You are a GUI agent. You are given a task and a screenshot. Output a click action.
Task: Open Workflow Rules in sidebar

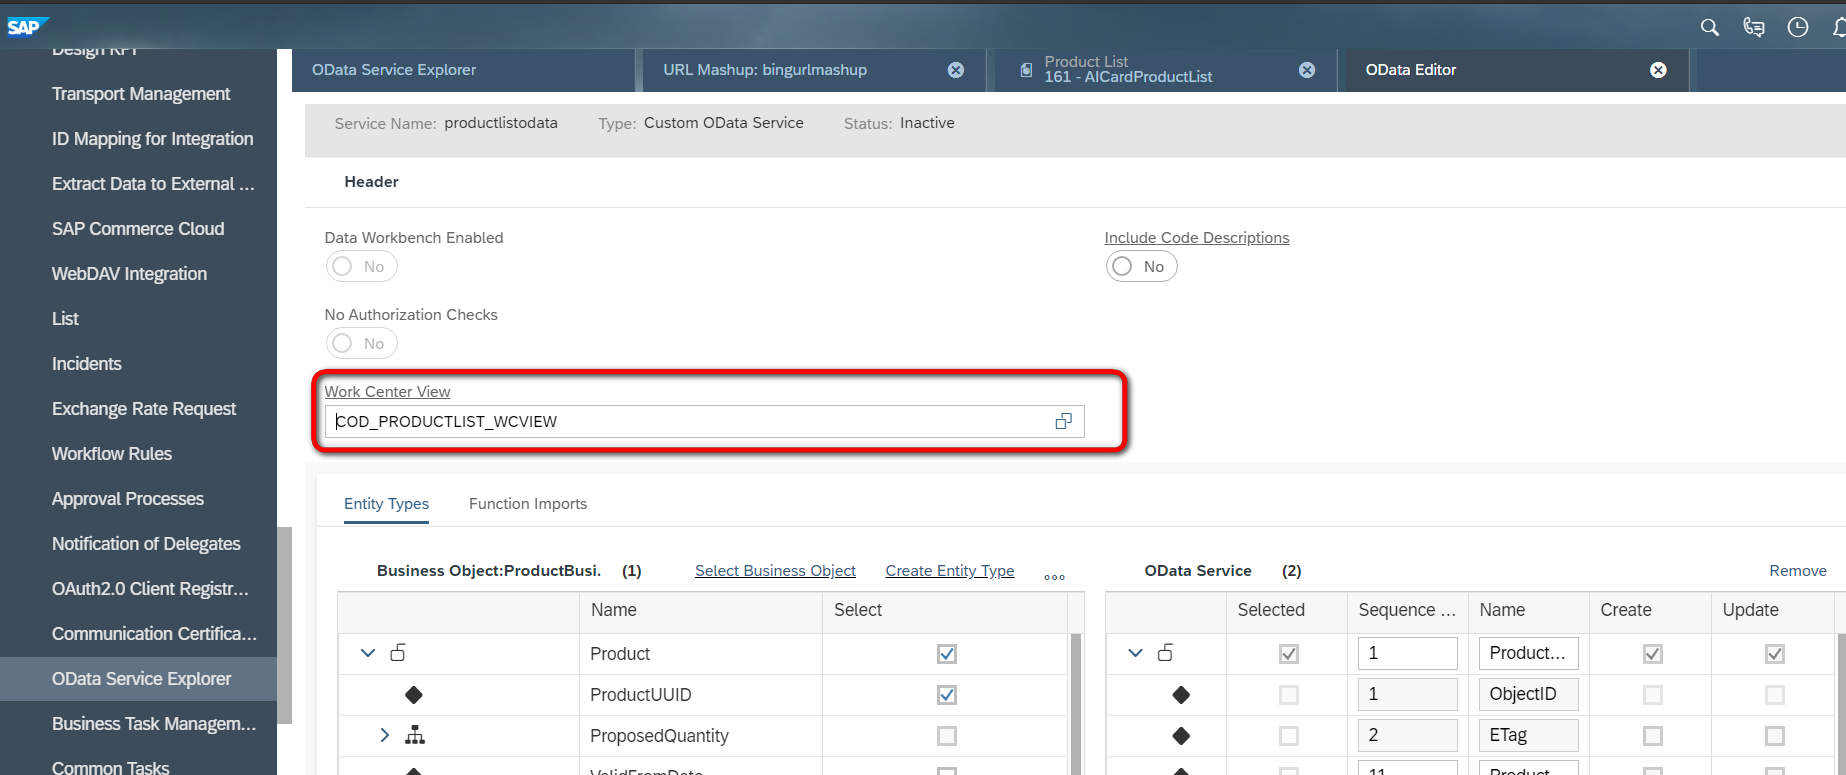(x=112, y=454)
